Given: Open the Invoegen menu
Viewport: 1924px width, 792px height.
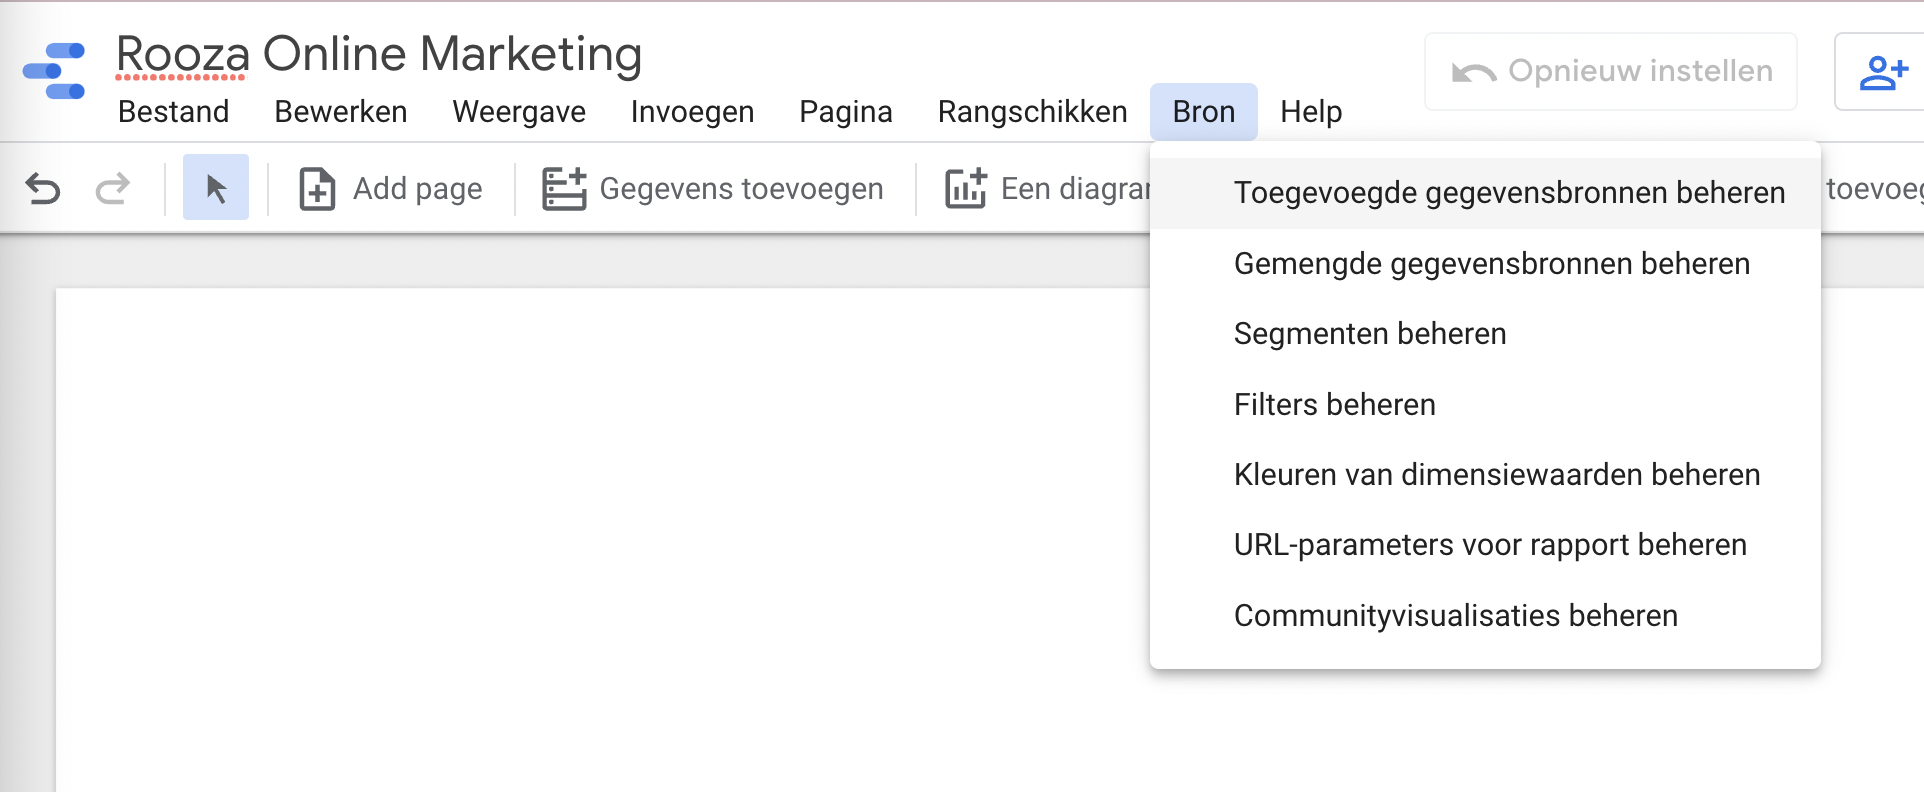Looking at the screenshot, I should pyautogui.click(x=692, y=112).
